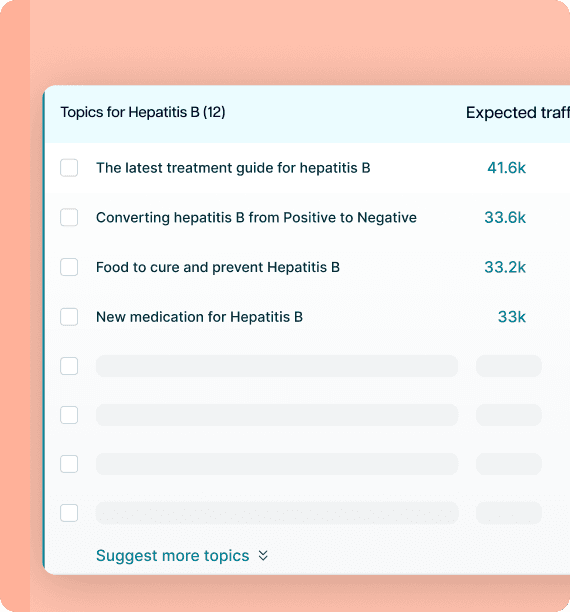Check the first placeholder row checkbox
The height and width of the screenshot is (612, 570).
pyautogui.click(x=69, y=366)
